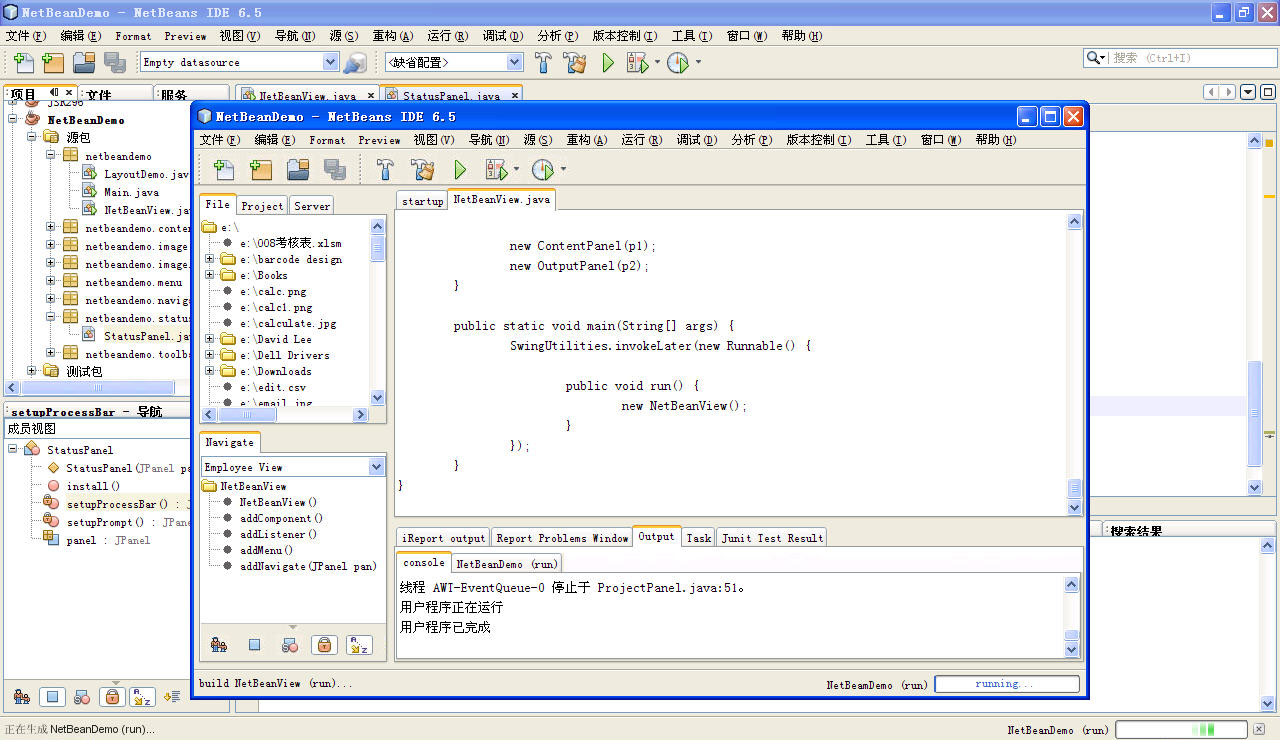Image resolution: width=1280 pixels, height=746 pixels.
Task: Click running progress bar in front window status
Action: (1007, 684)
